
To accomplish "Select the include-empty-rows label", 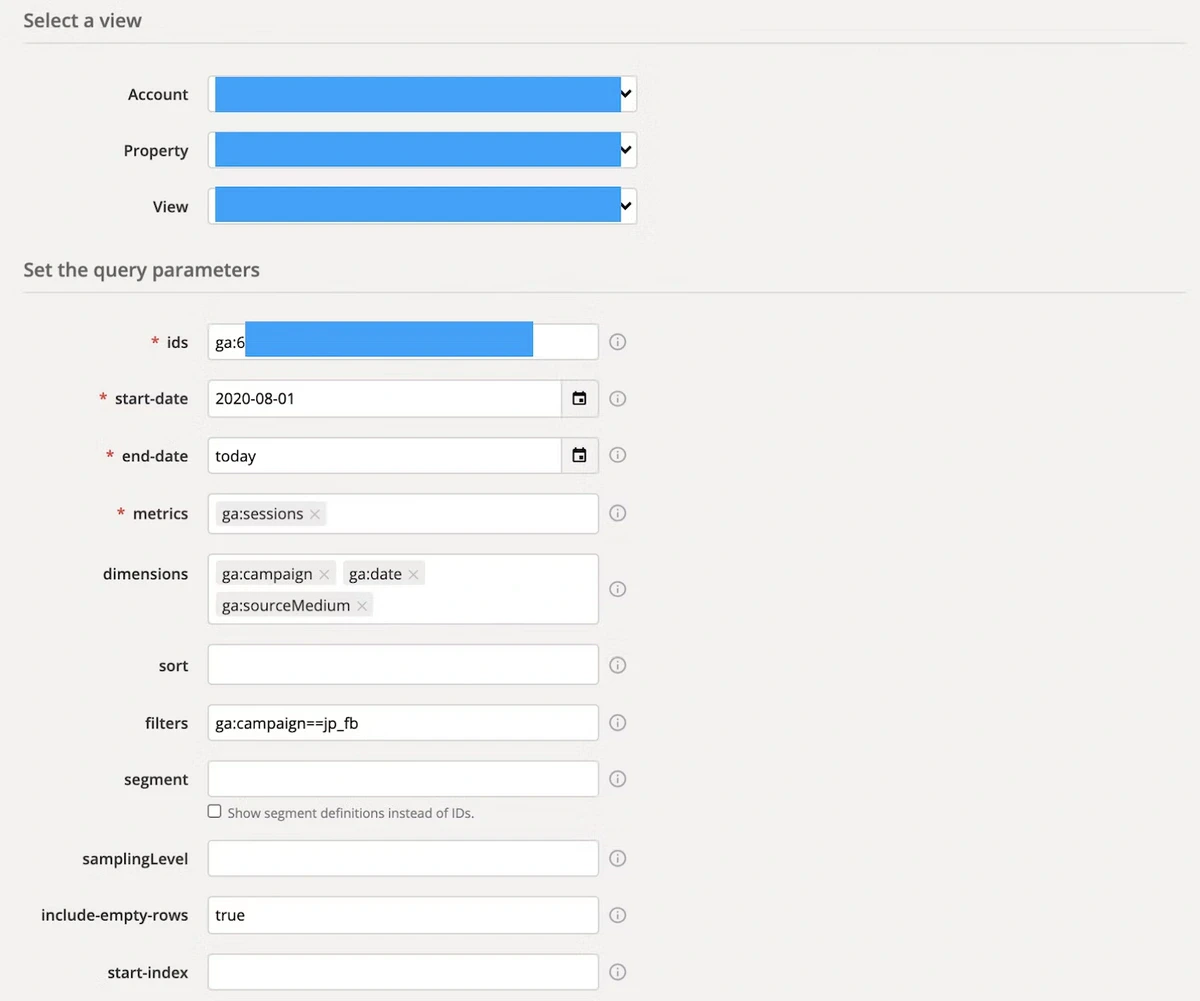I will [x=114, y=915].
